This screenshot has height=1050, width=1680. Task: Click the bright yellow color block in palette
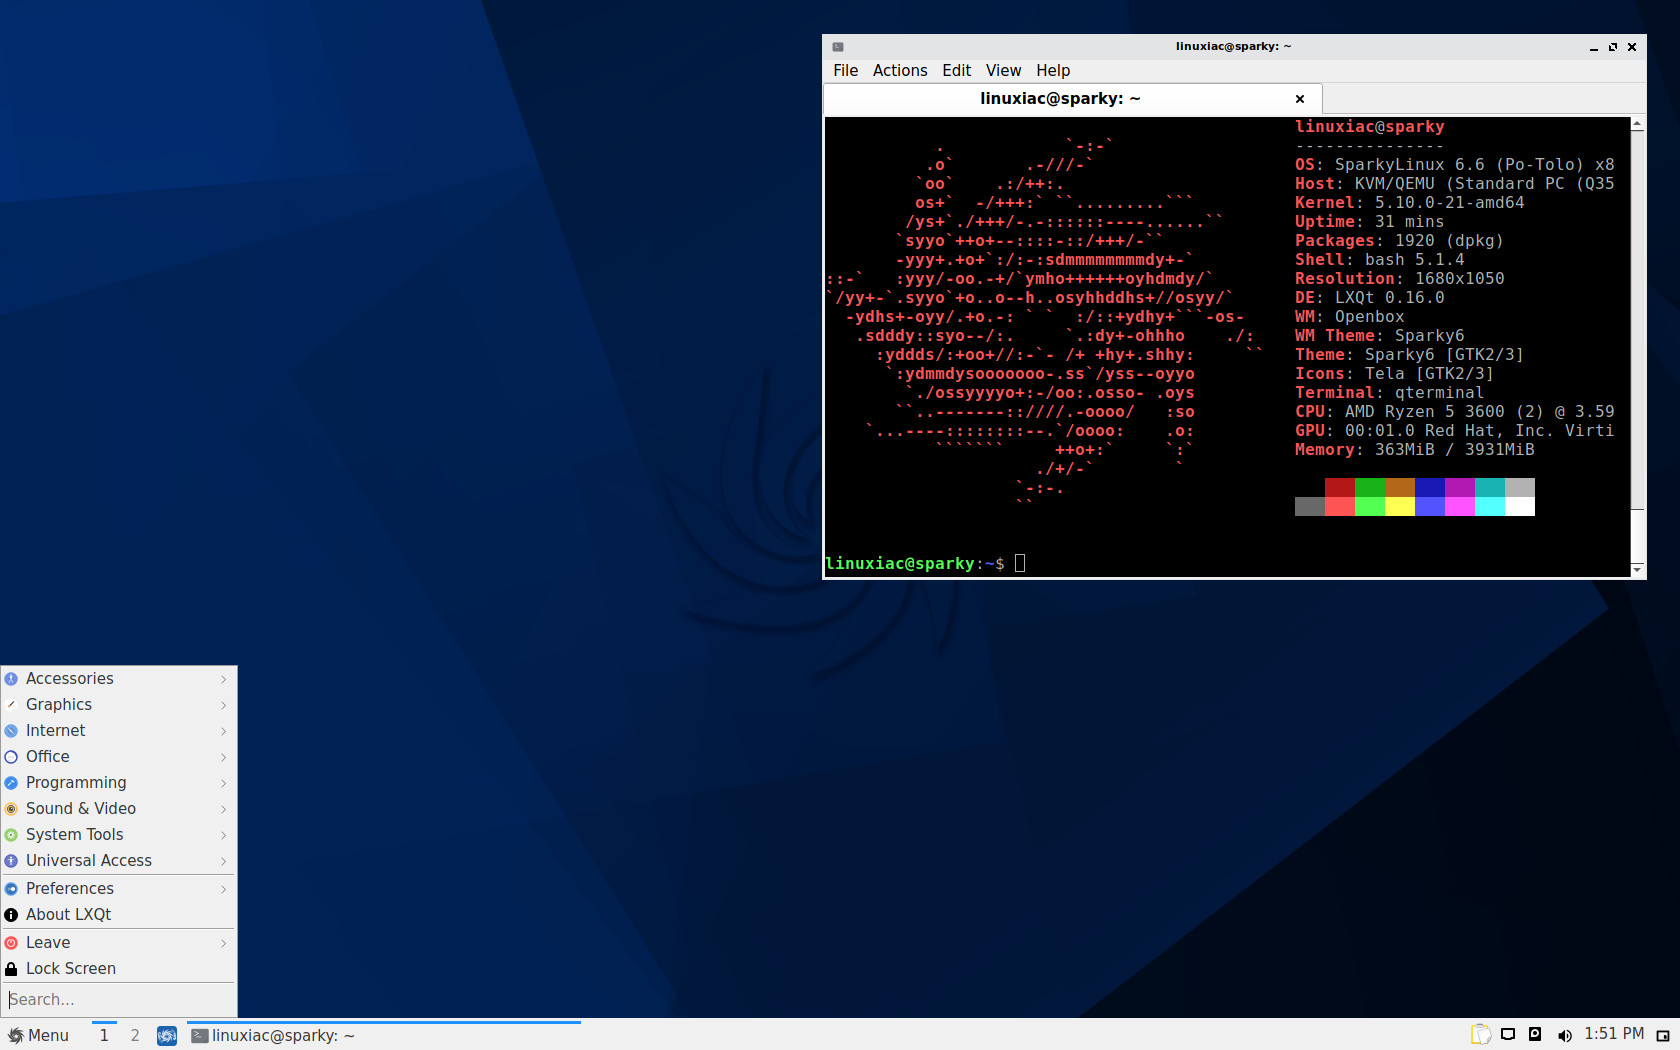tap(1400, 507)
